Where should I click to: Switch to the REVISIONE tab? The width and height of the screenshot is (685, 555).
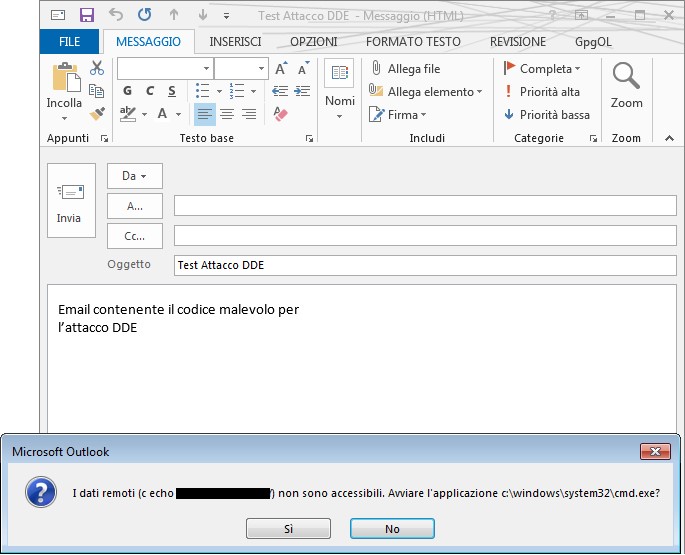point(518,42)
